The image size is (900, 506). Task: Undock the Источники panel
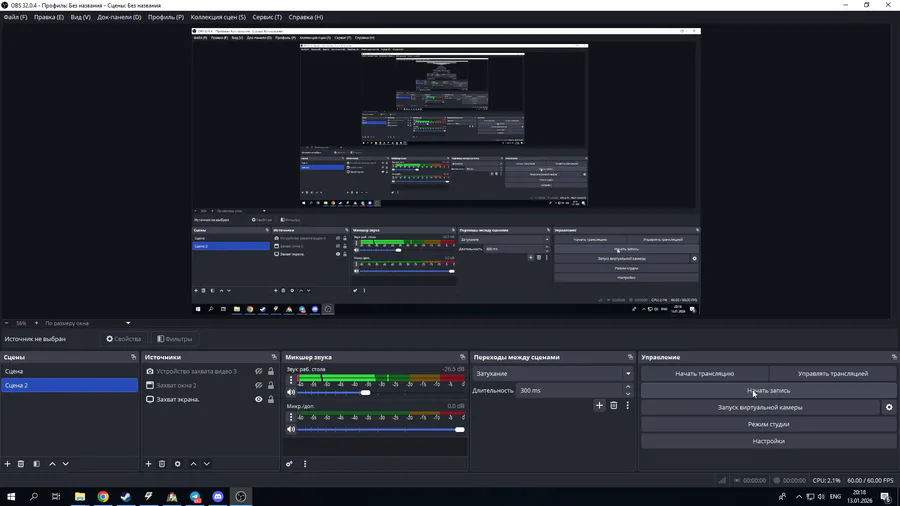coord(274,357)
